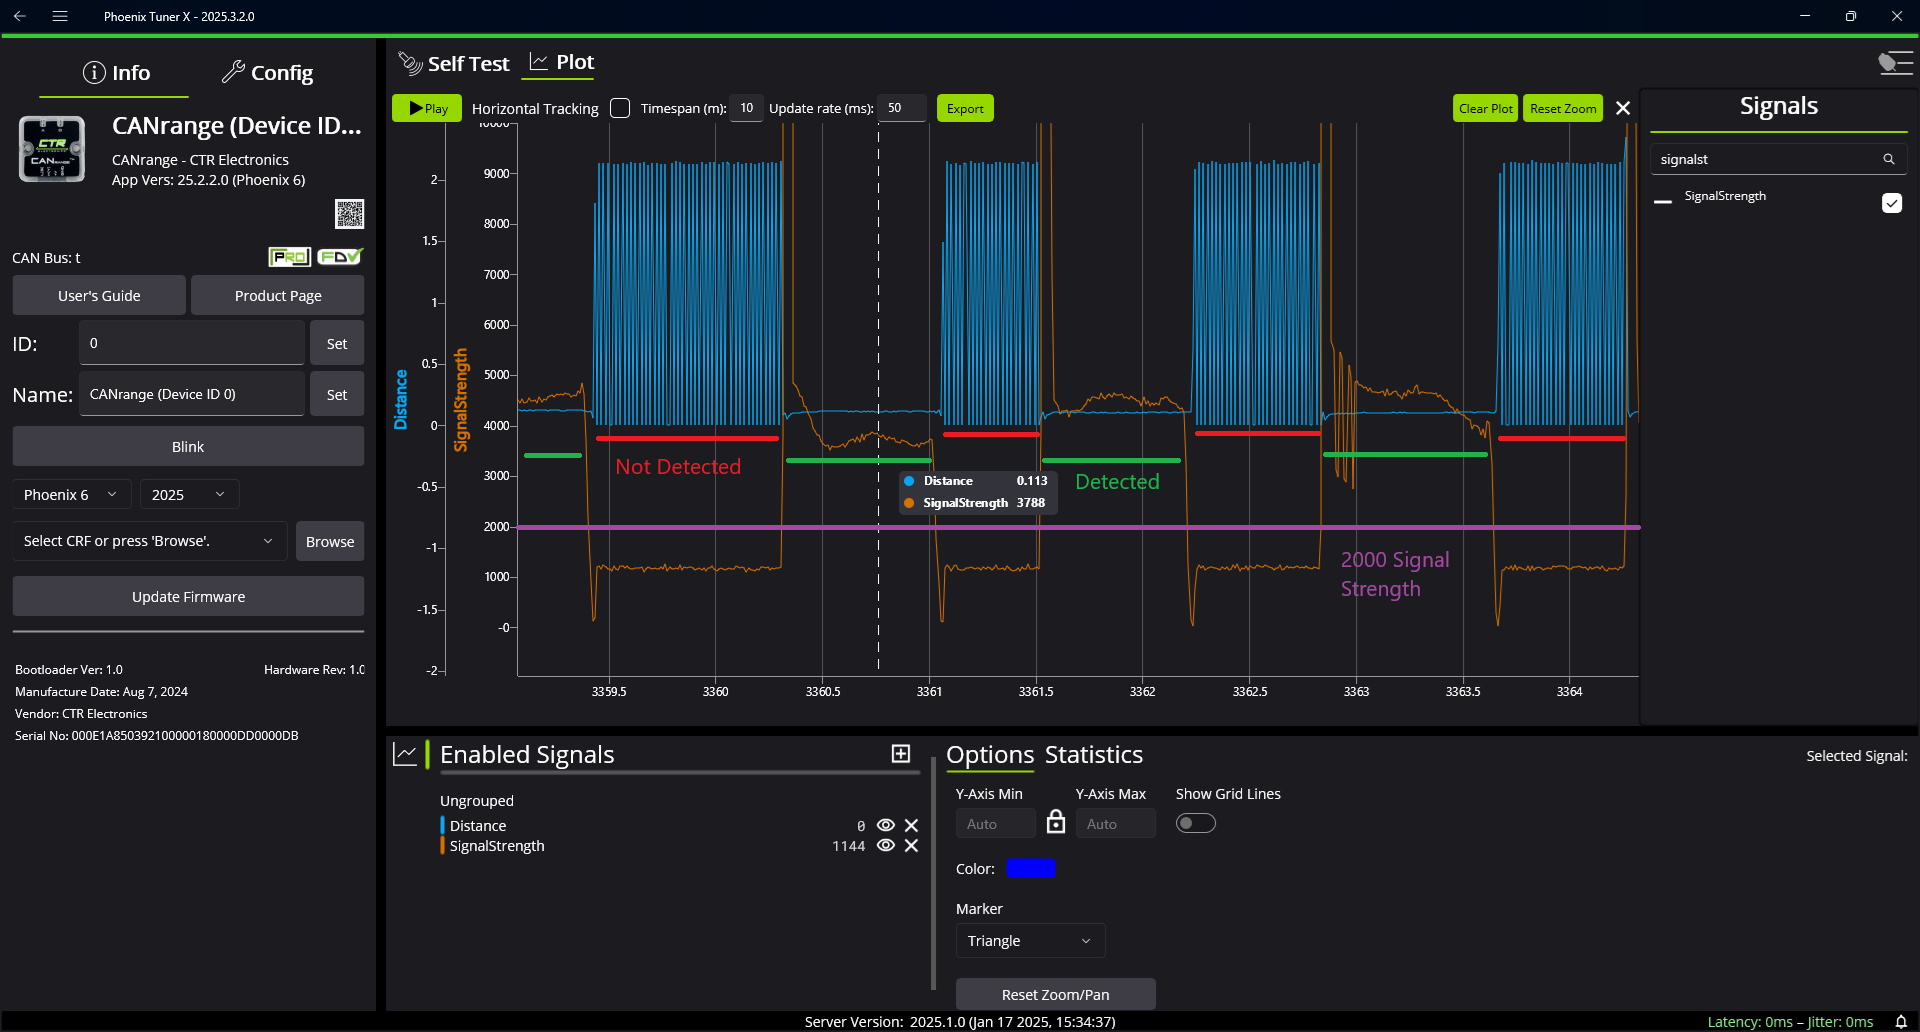Image resolution: width=1920 pixels, height=1032 pixels.
Task: Click Update Firmware button
Action: point(188,597)
